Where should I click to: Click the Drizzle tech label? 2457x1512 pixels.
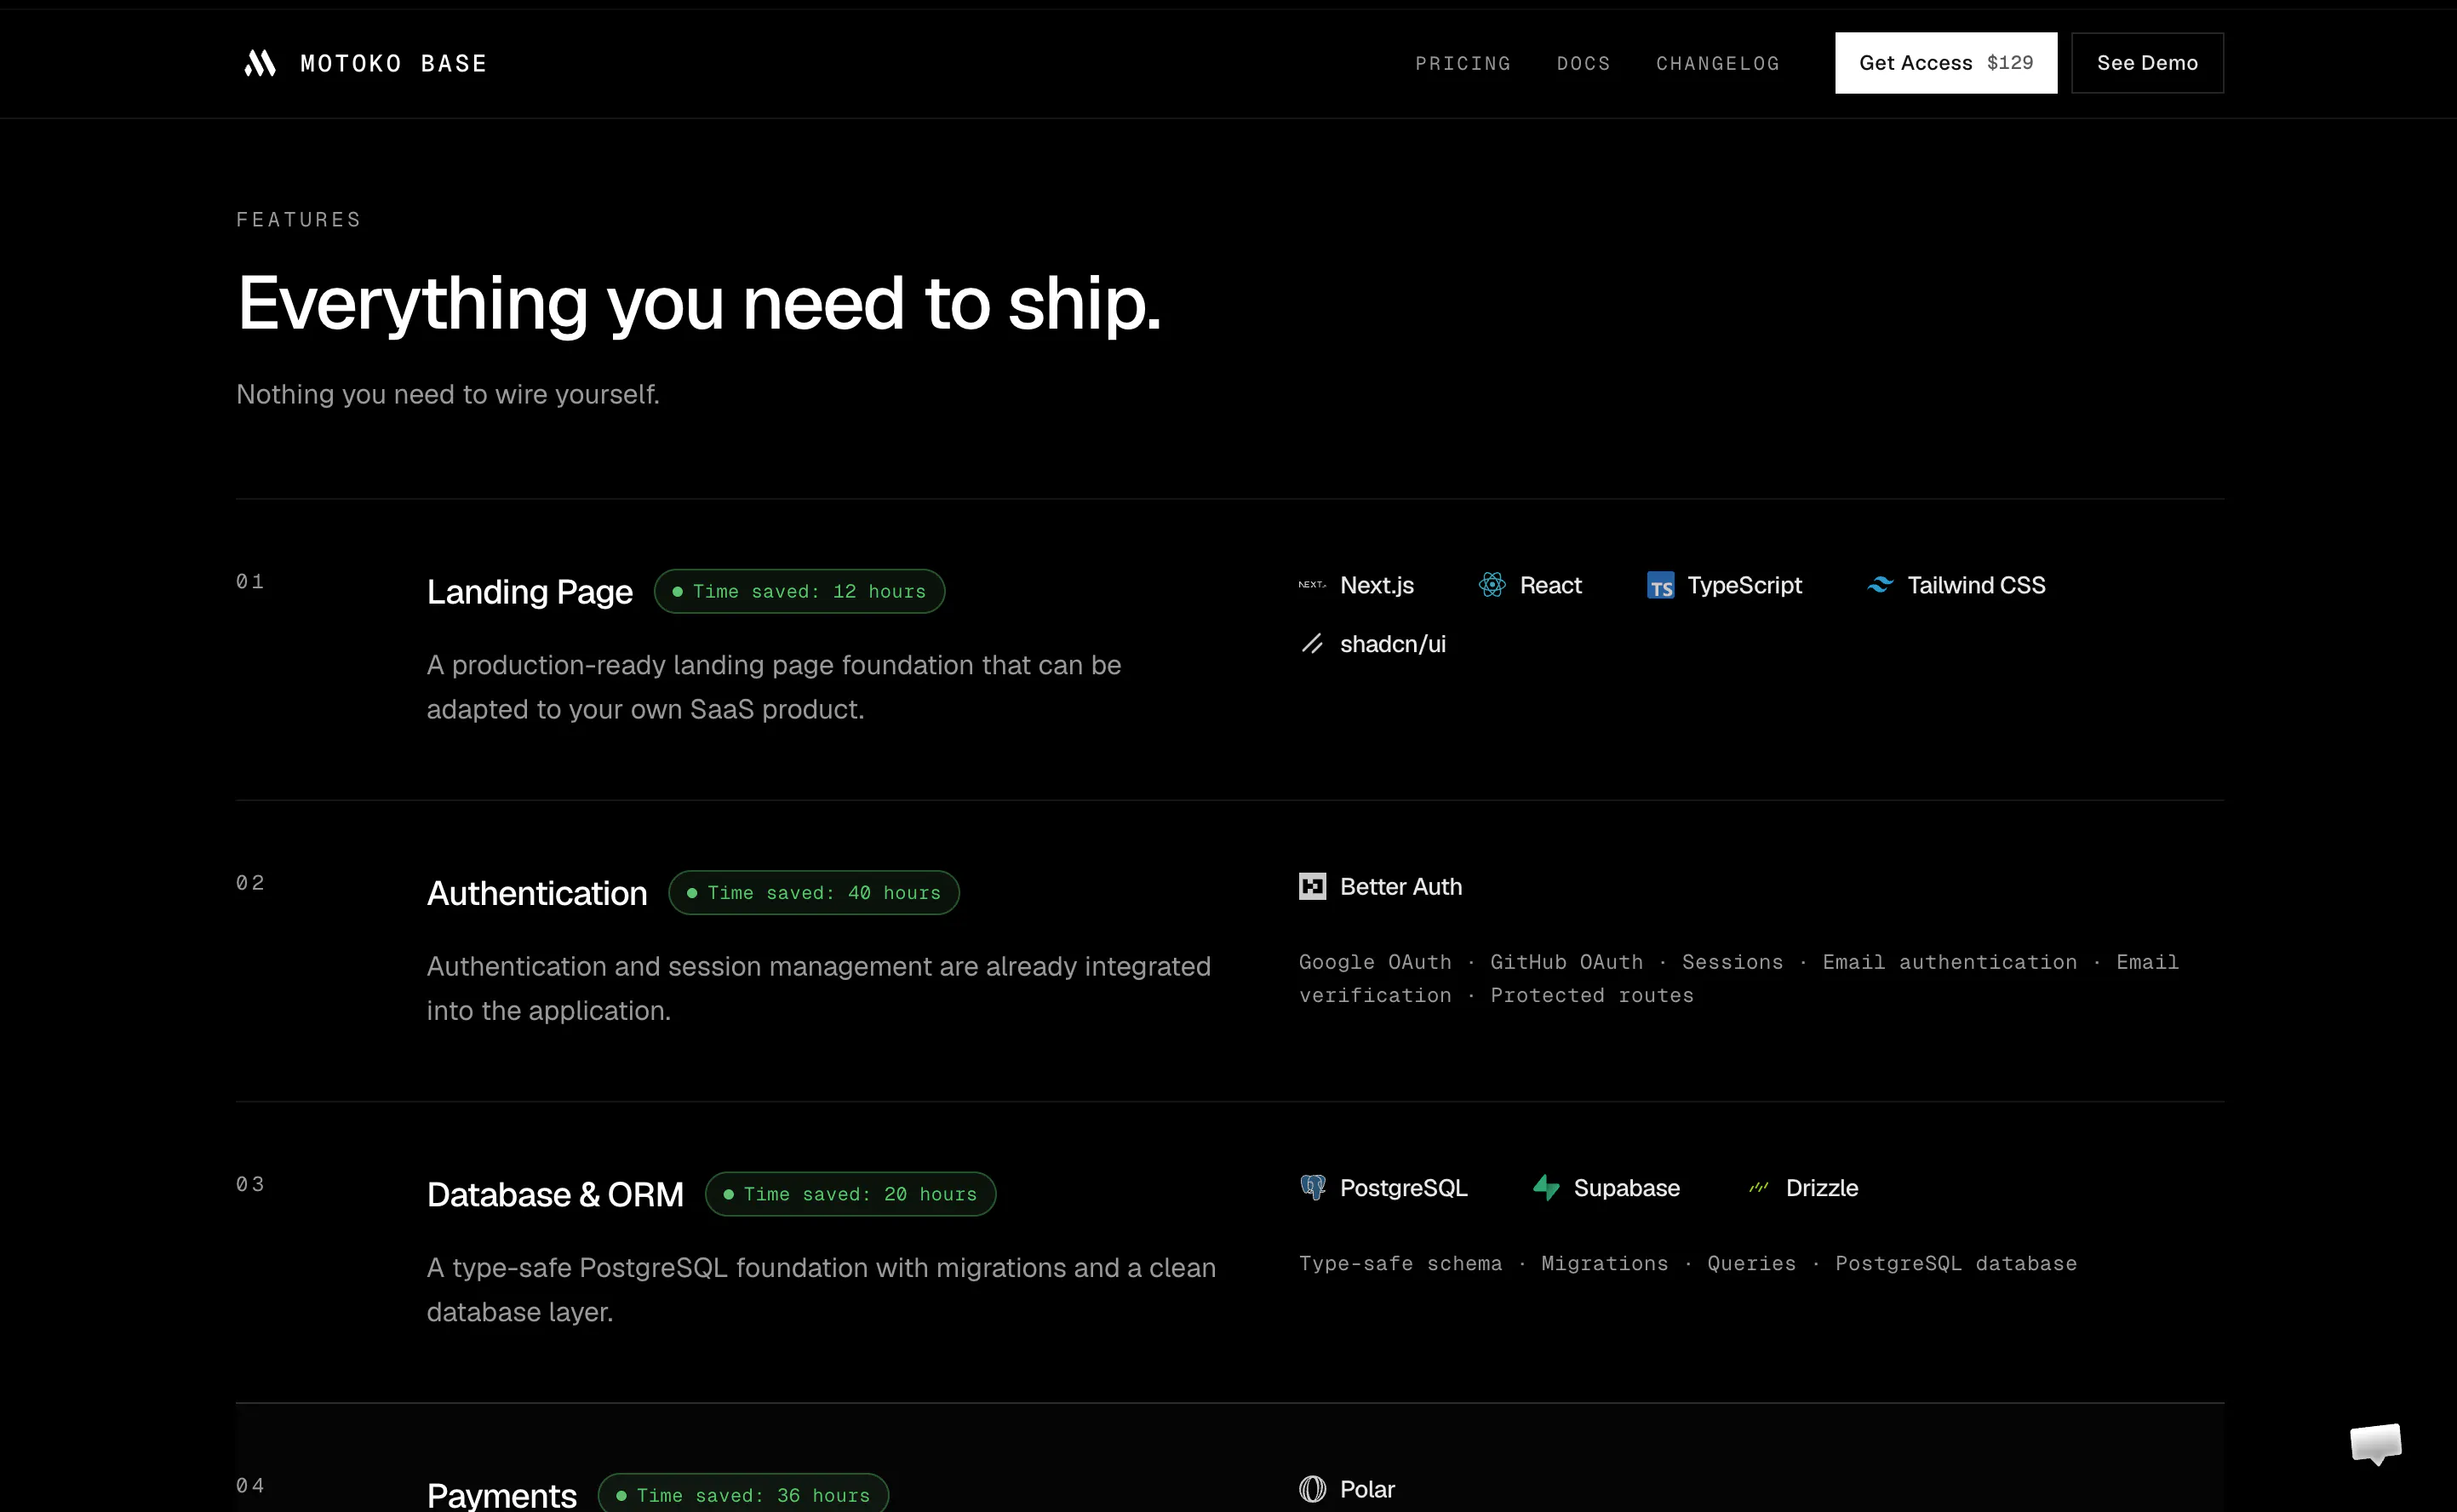1821,1188
